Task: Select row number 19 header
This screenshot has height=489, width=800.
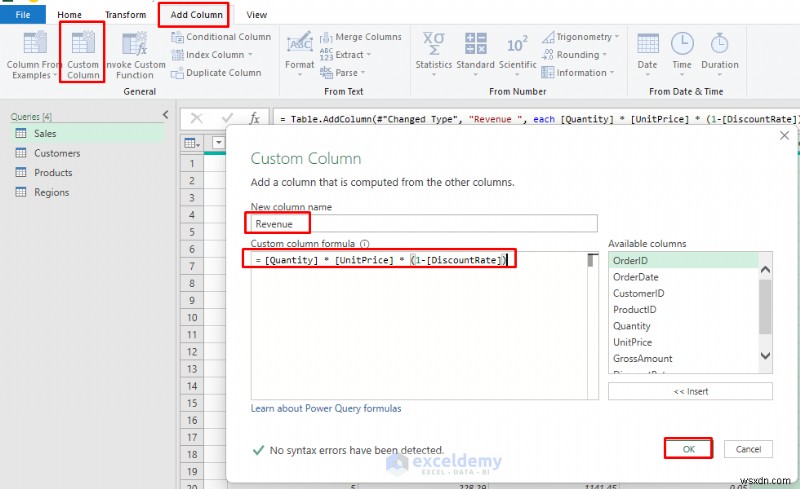Action: click(192, 472)
